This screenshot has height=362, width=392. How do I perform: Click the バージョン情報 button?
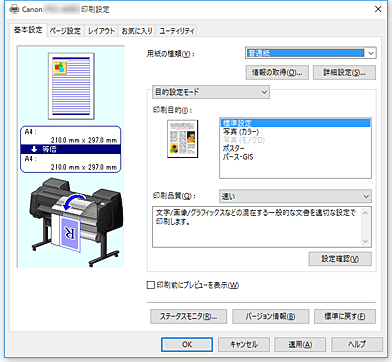(270, 316)
